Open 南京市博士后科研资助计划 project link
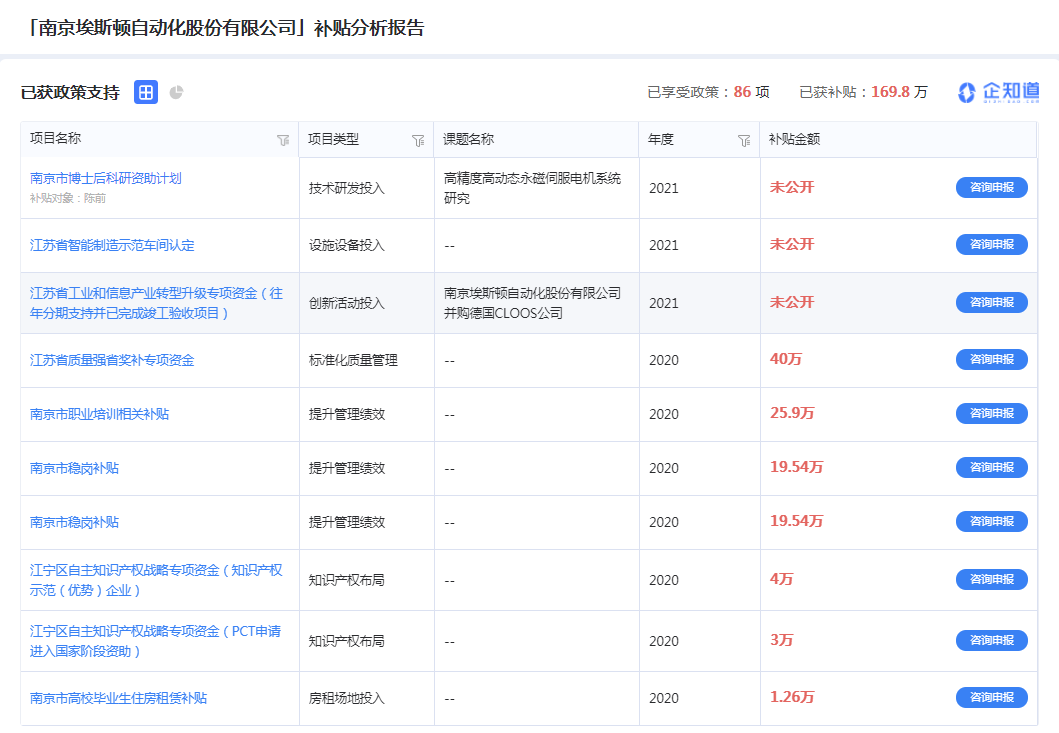 106,178
